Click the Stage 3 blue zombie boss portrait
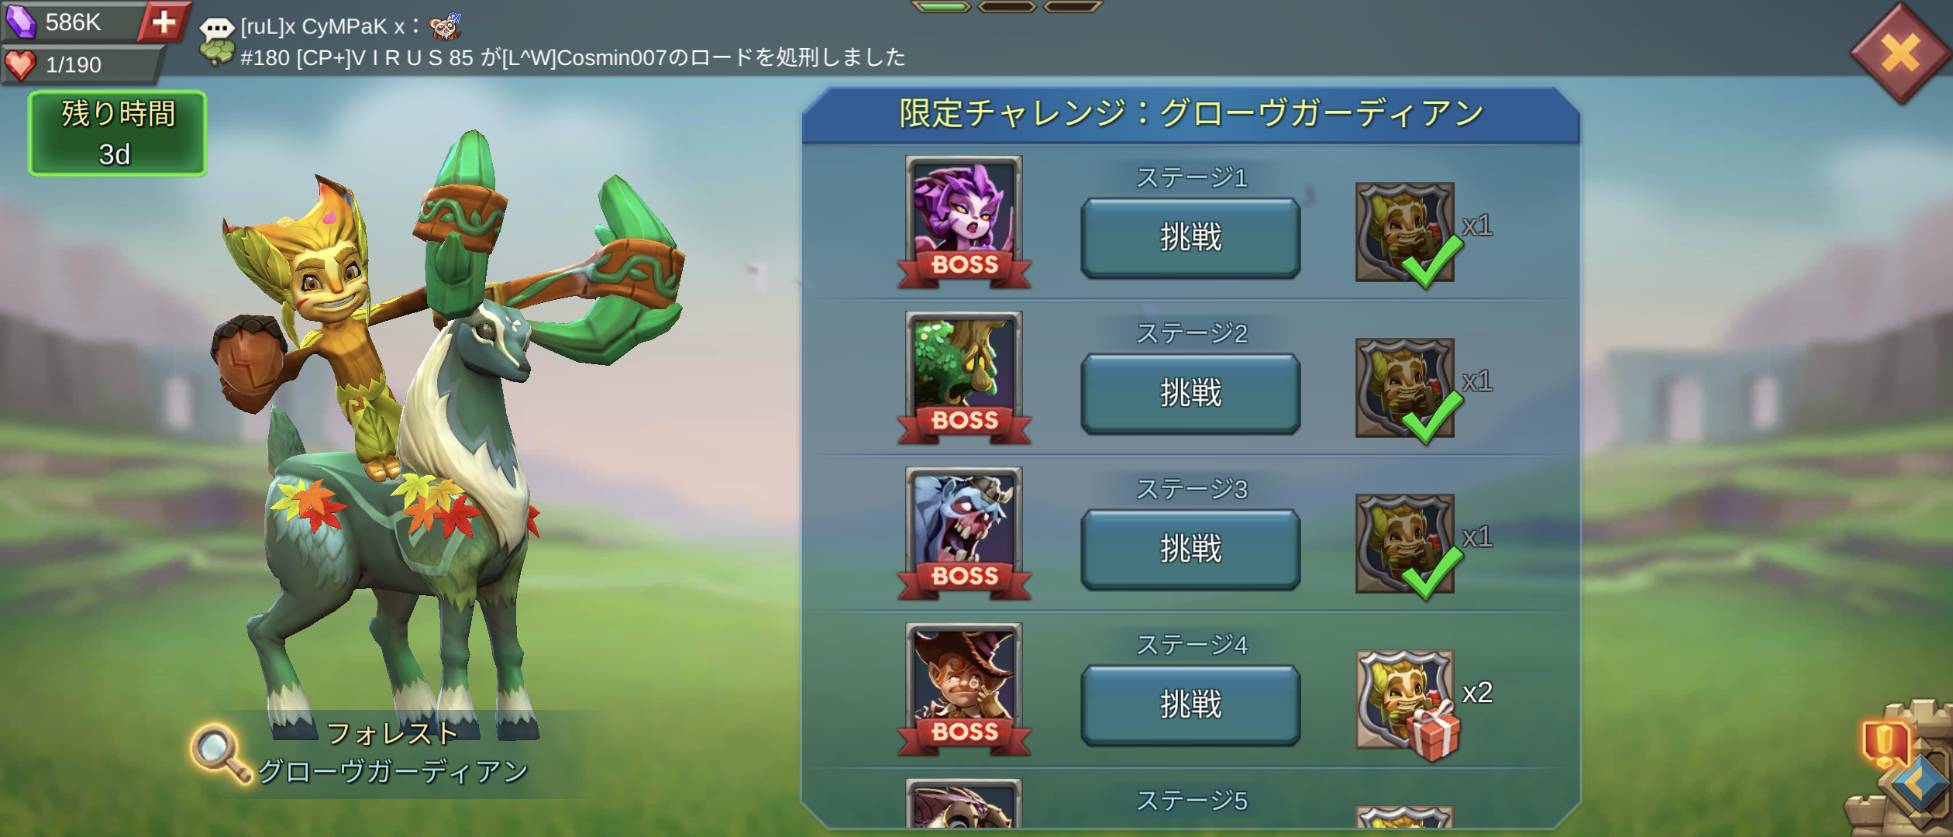1953x837 pixels. (x=964, y=534)
